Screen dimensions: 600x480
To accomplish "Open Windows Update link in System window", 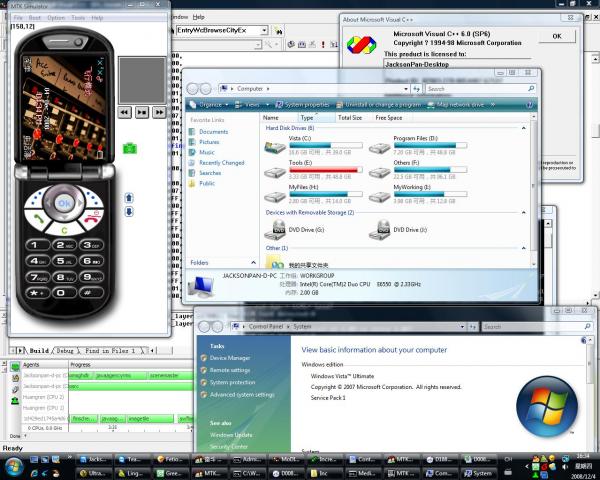I will (x=231, y=435).
